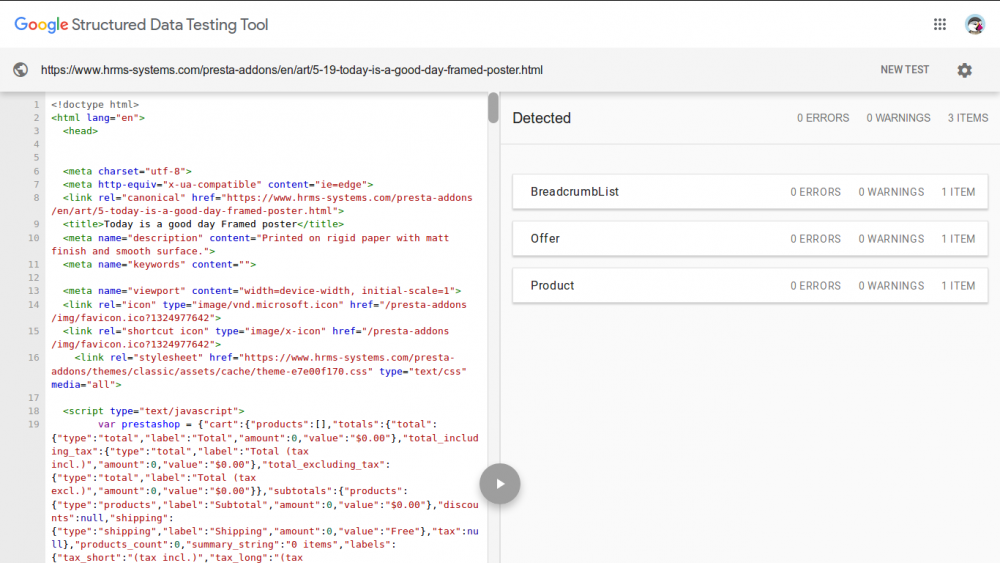Run test with the play button
1000x563 pixels.
[x=500, y=484]
